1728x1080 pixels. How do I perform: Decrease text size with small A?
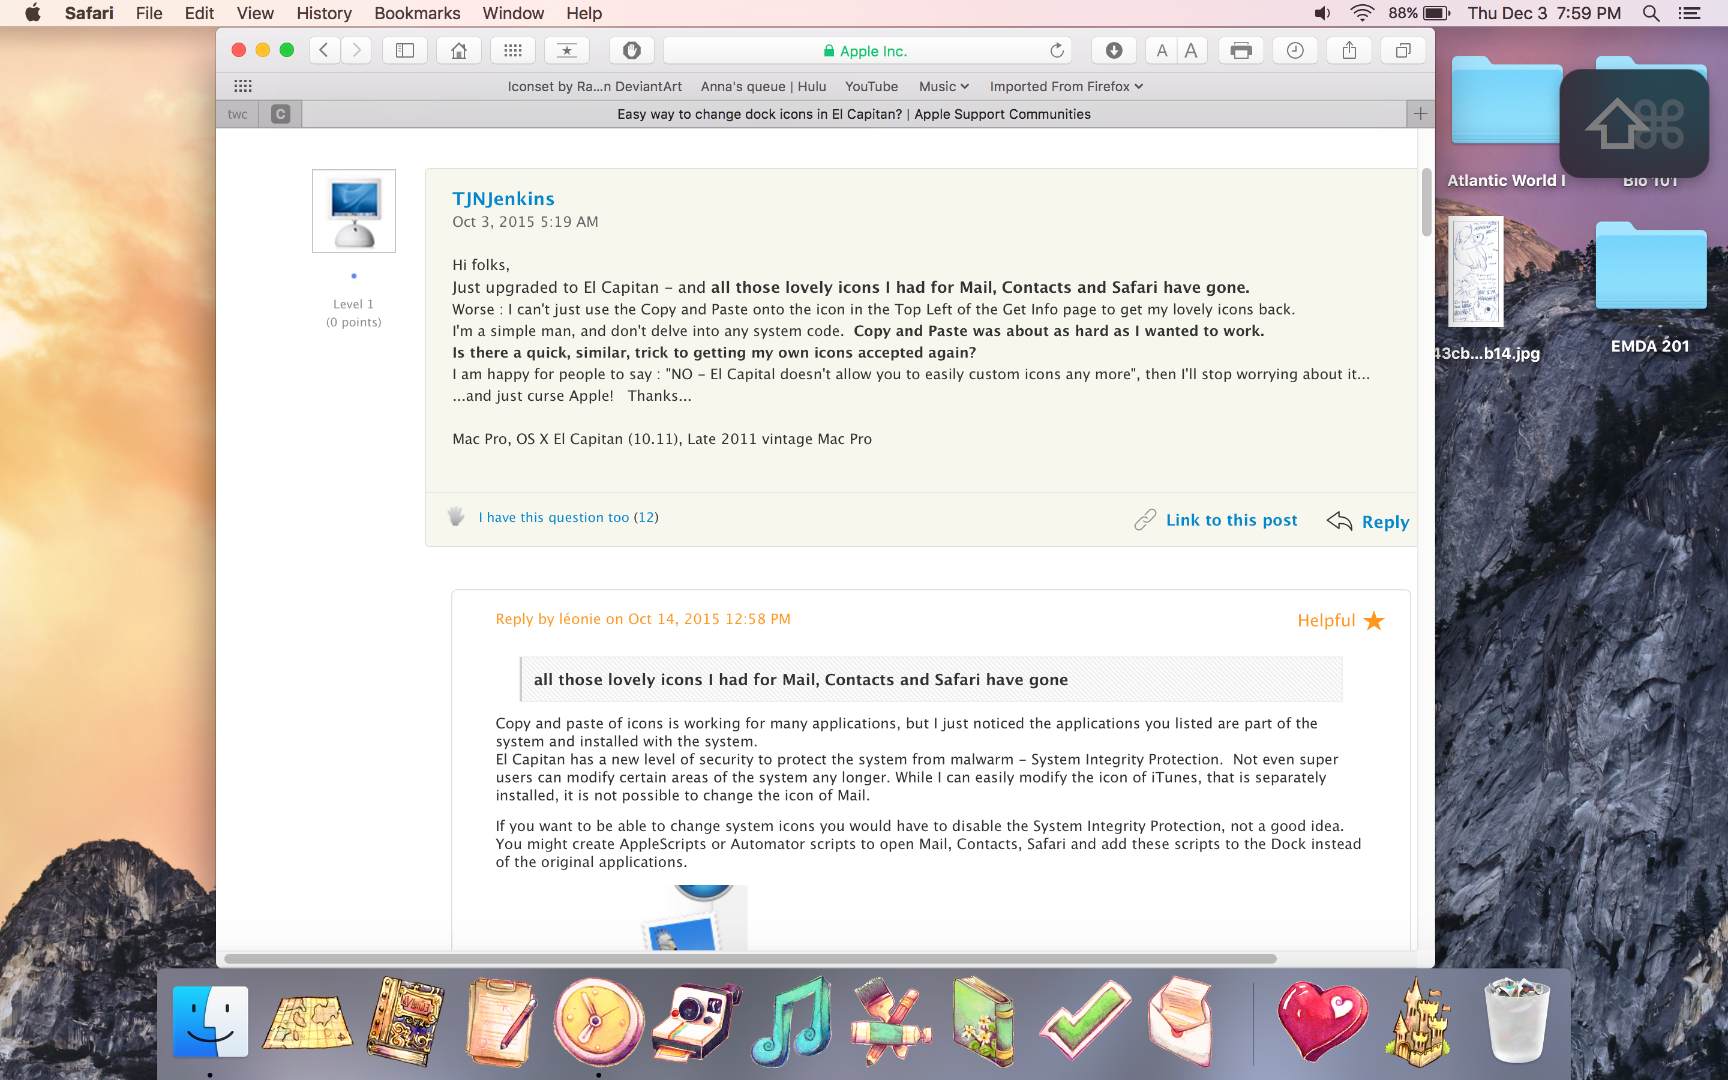(x=1162, y=50)
